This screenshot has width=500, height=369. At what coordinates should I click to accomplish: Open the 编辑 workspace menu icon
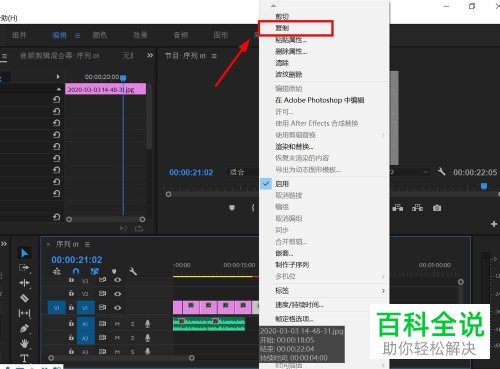77,35
